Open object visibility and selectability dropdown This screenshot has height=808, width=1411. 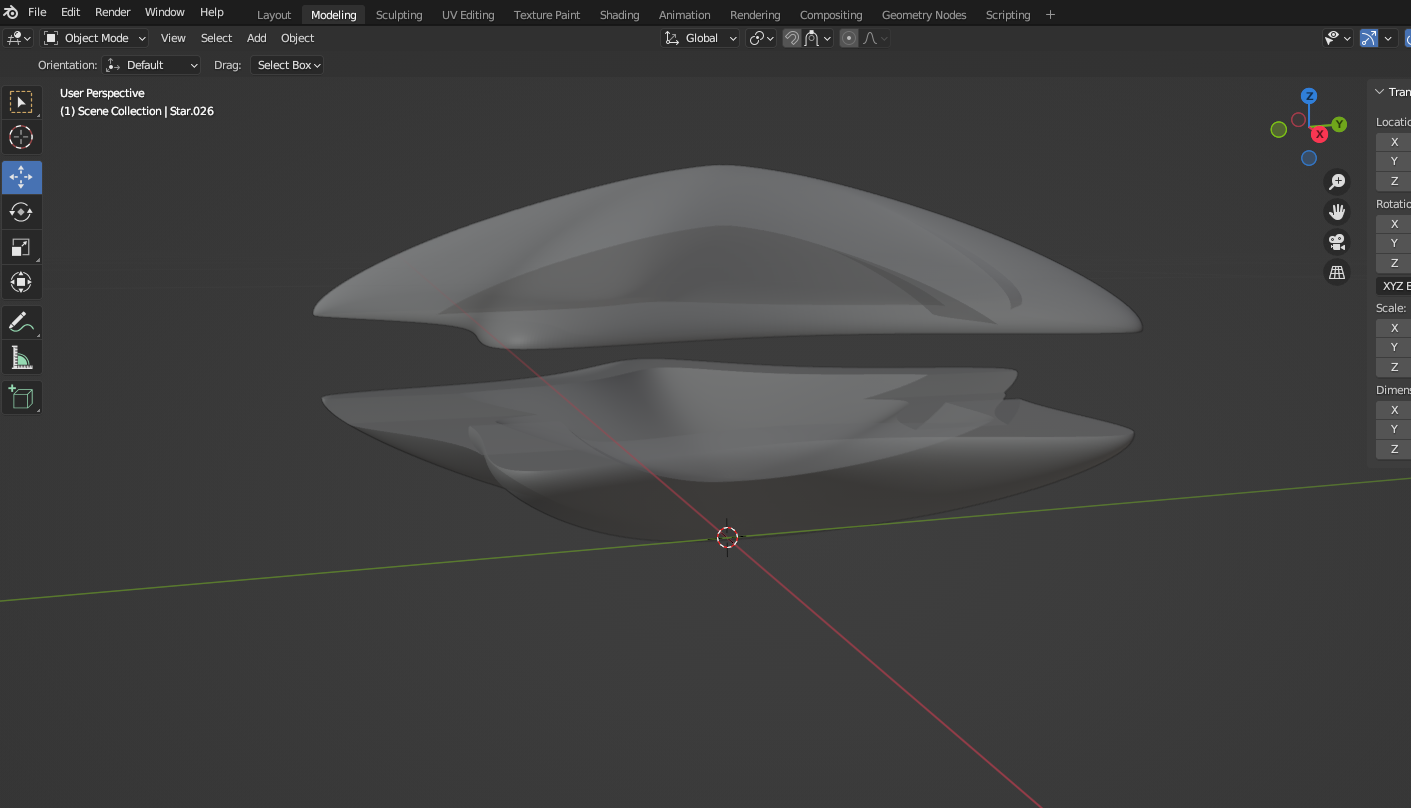[1338, 38]
